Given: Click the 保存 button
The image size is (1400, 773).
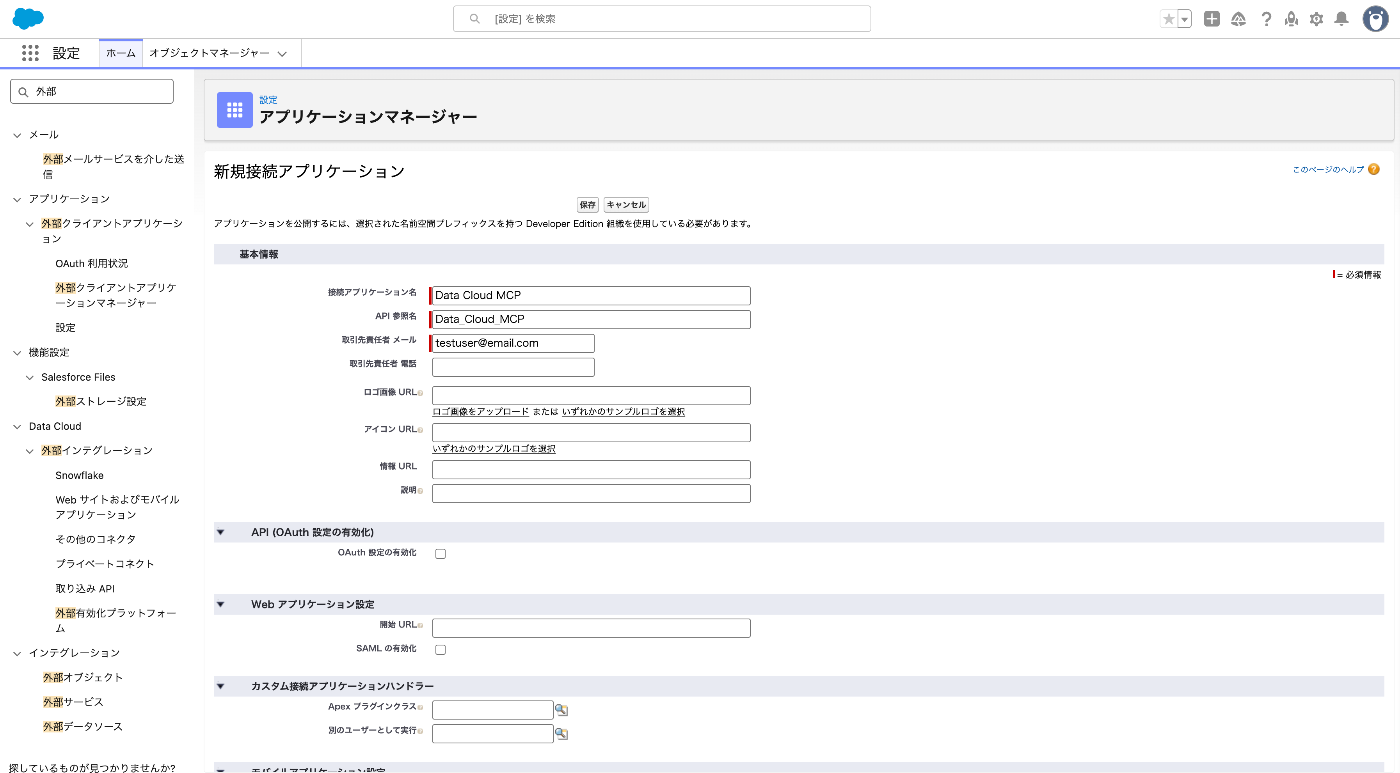Looking at the screenshot, I should pyautogui.click(x=587, y=204).
